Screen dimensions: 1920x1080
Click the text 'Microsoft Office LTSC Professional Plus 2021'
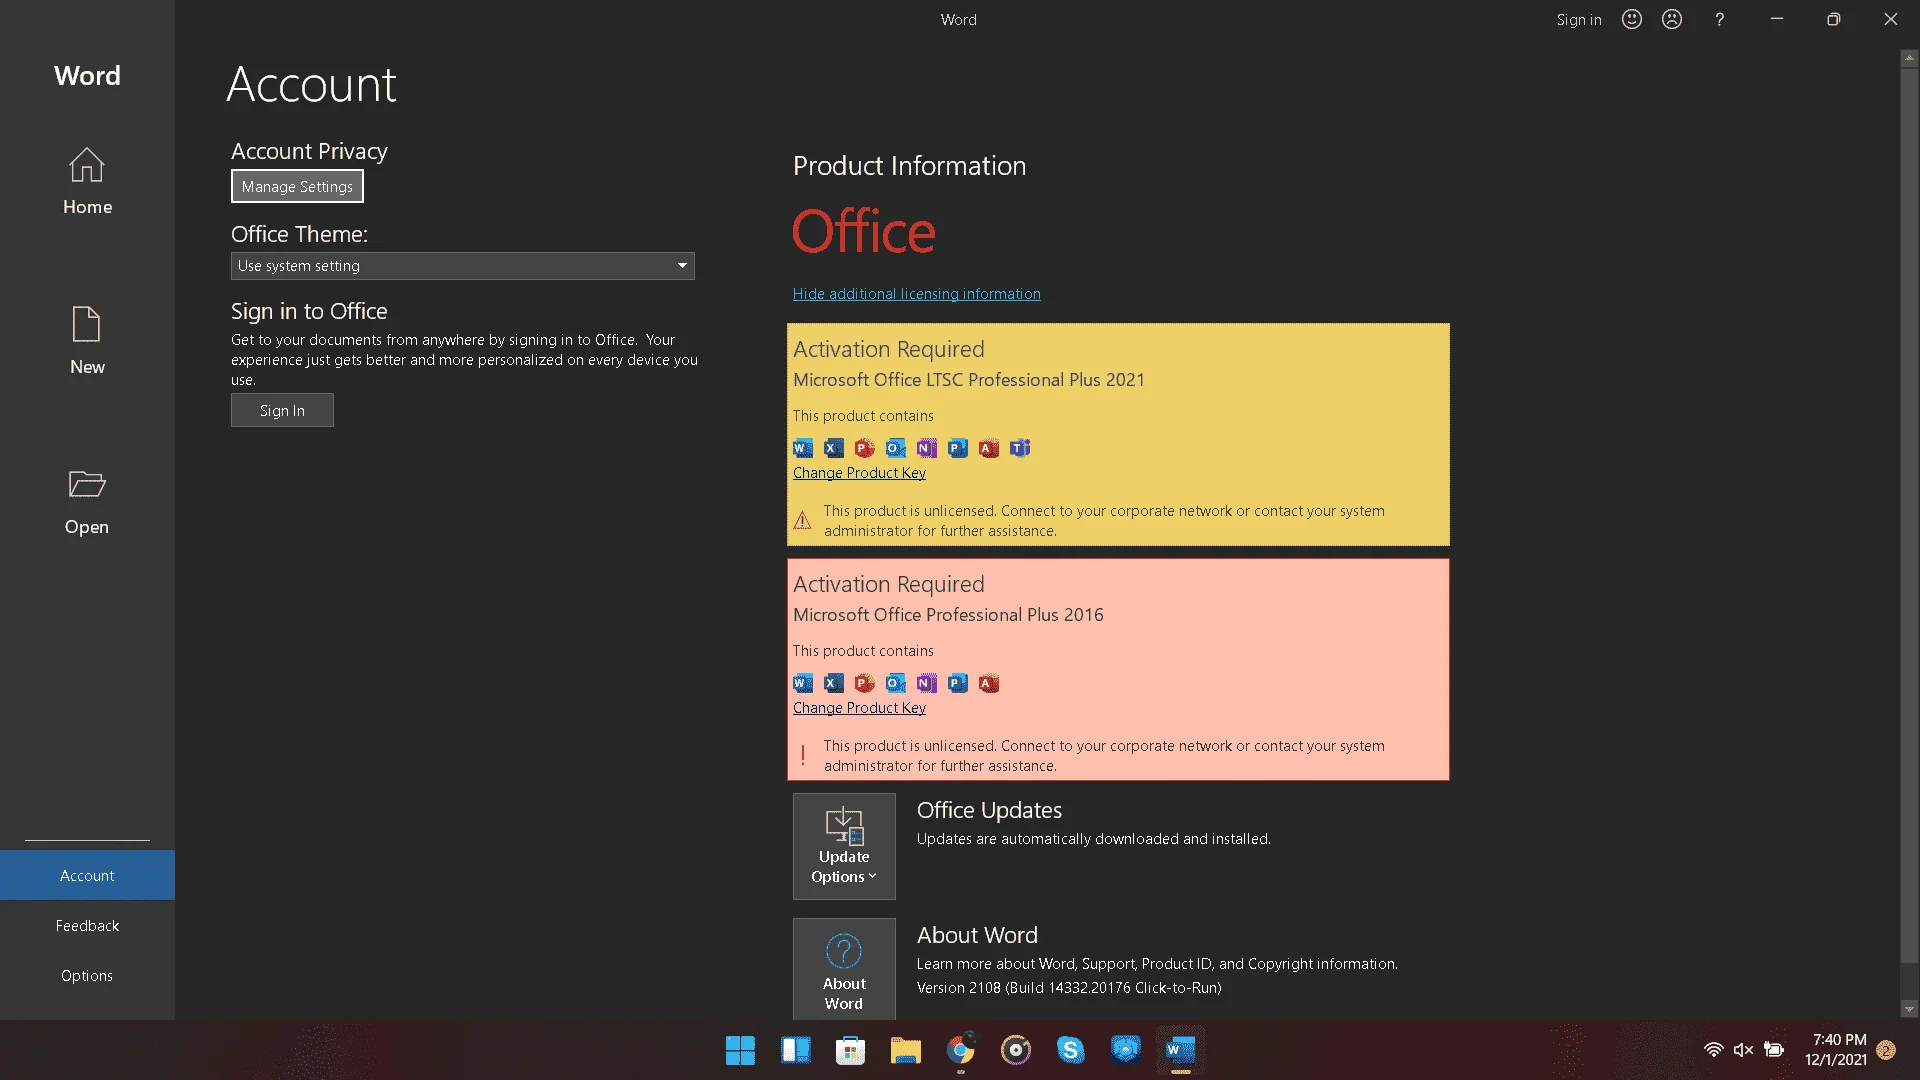pyautogui.click(x=969, y=380)
